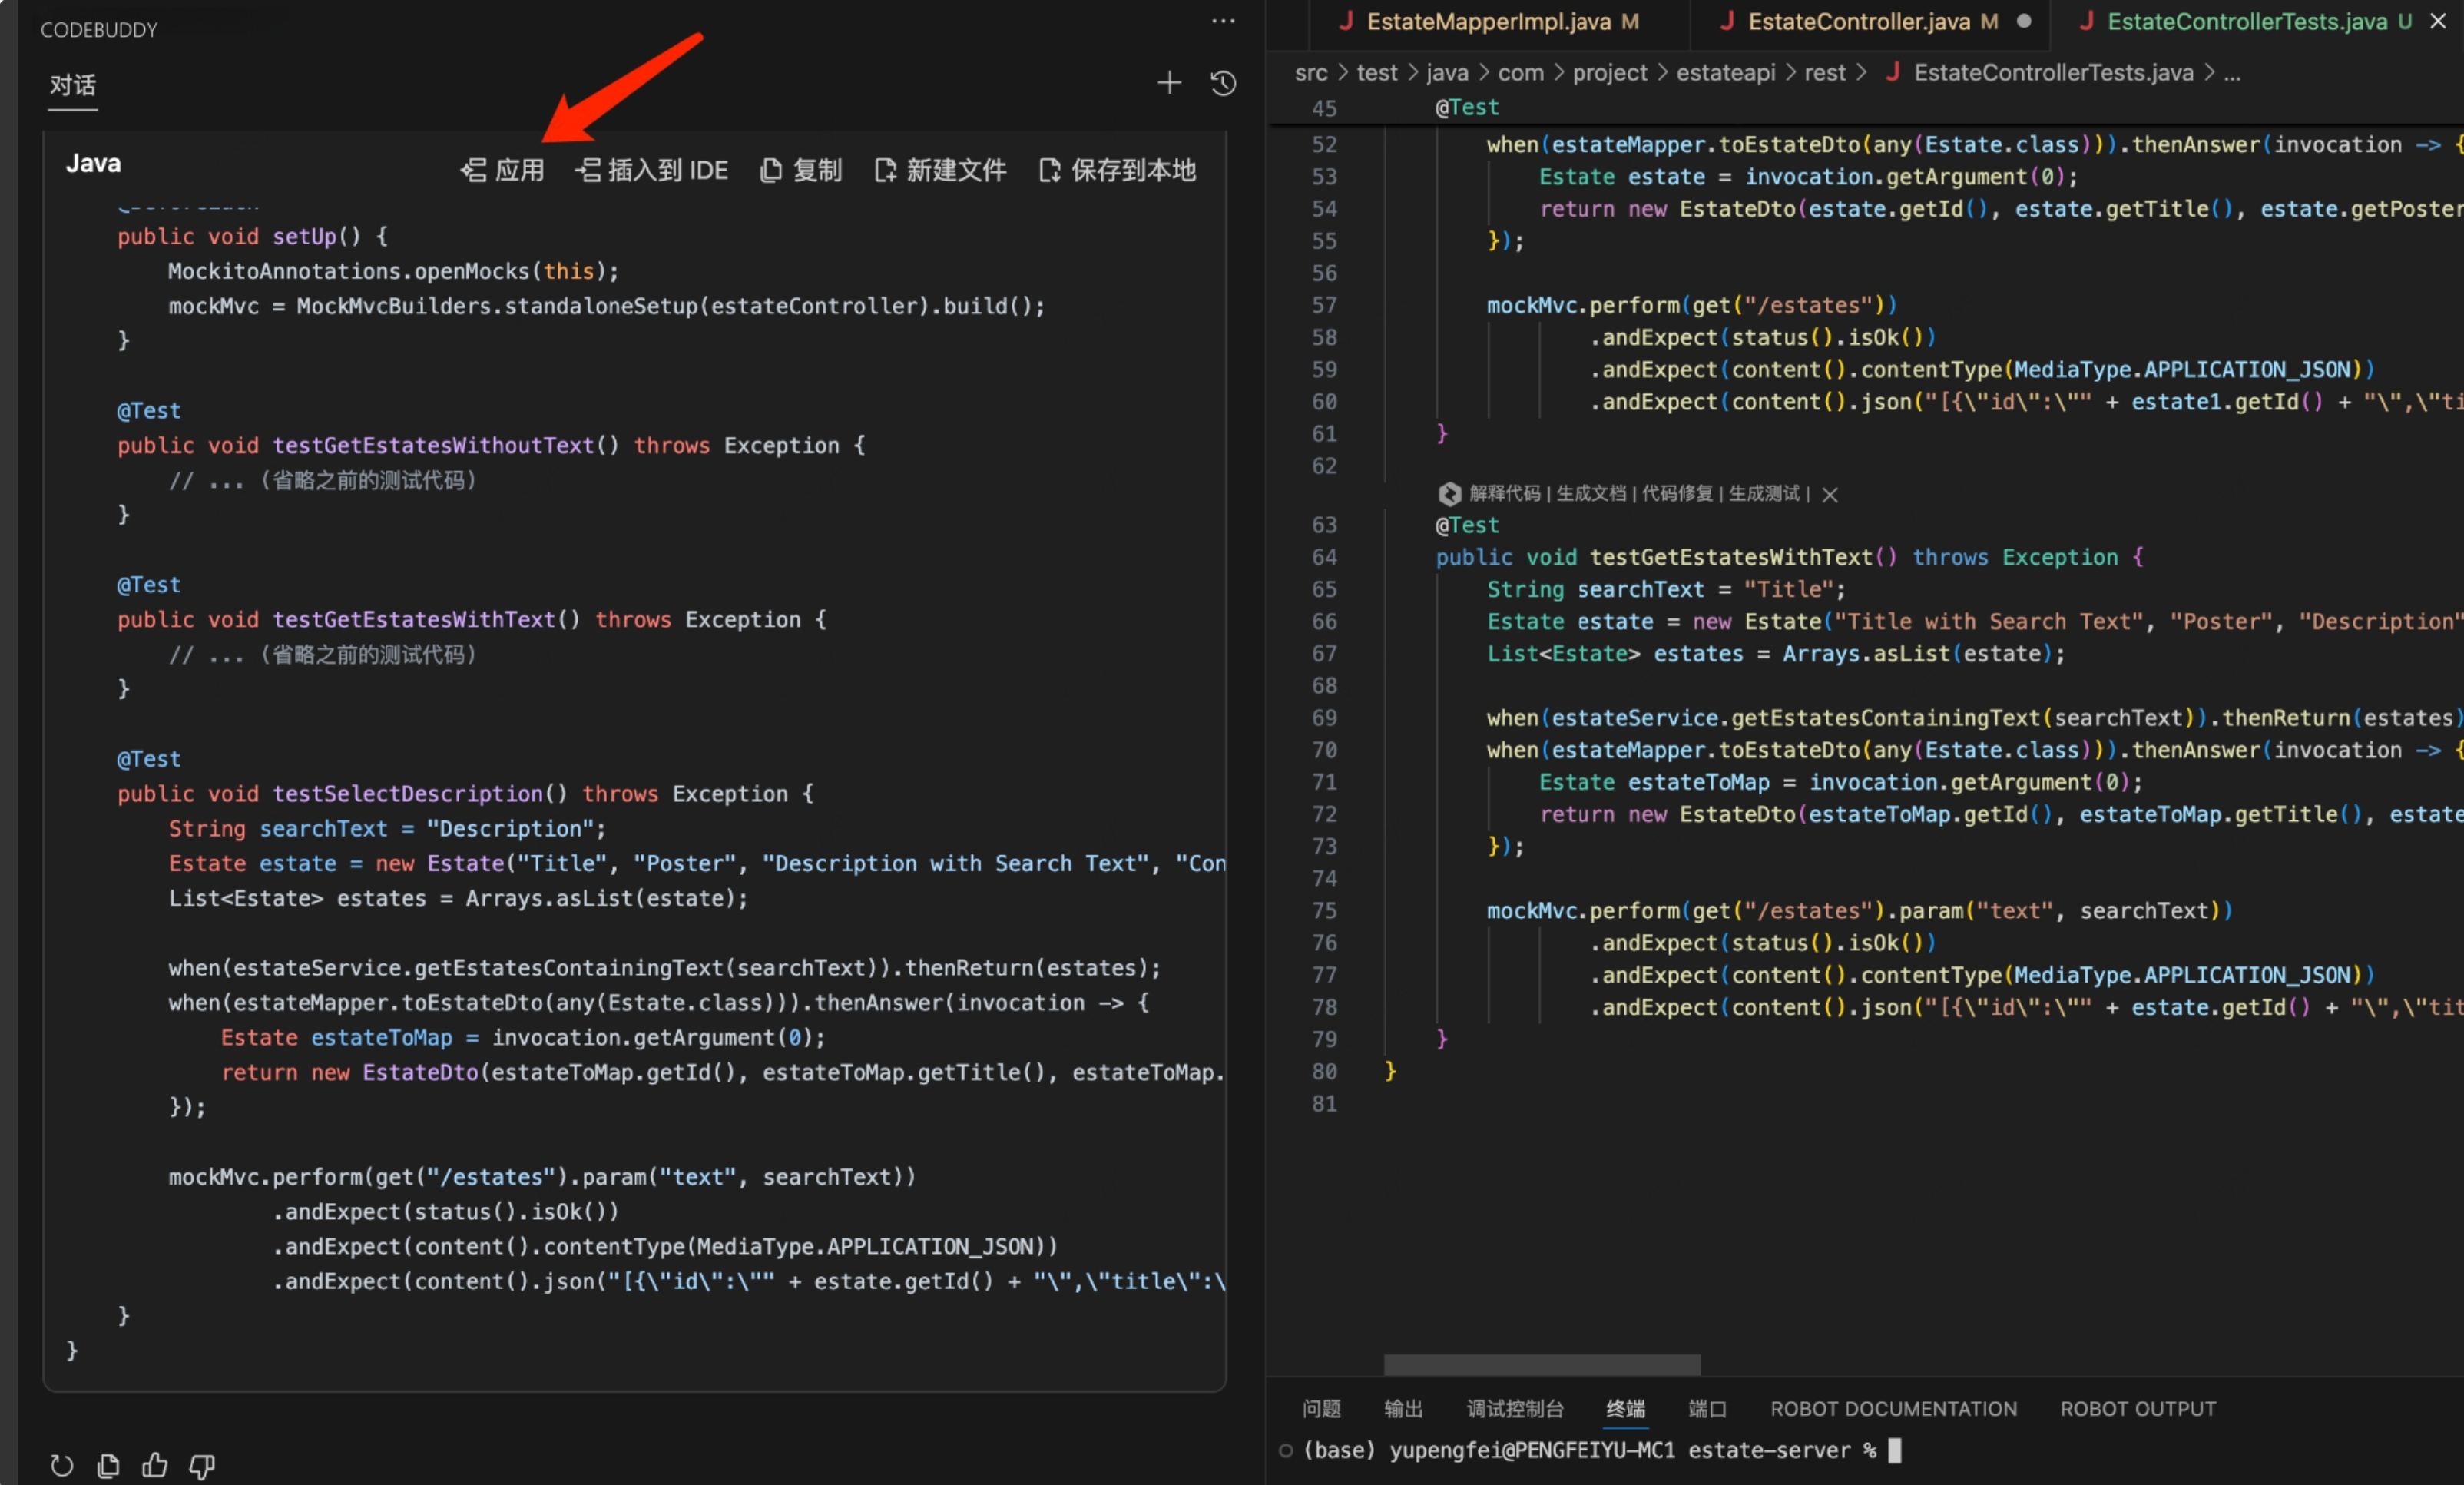Screen dimensions: 2464x1485
Task: Expand the 'estateapi' breadcrumb segment
Action: 1725,73
